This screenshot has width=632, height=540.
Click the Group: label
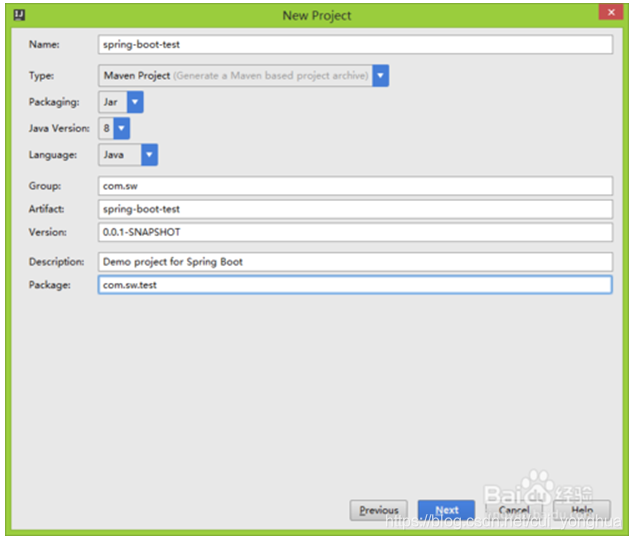click(45, 186)
